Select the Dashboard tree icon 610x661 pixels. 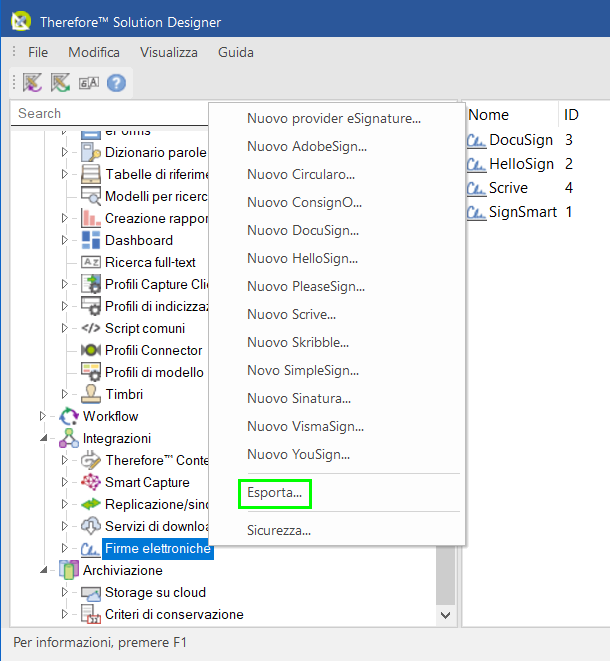point(91,240)
